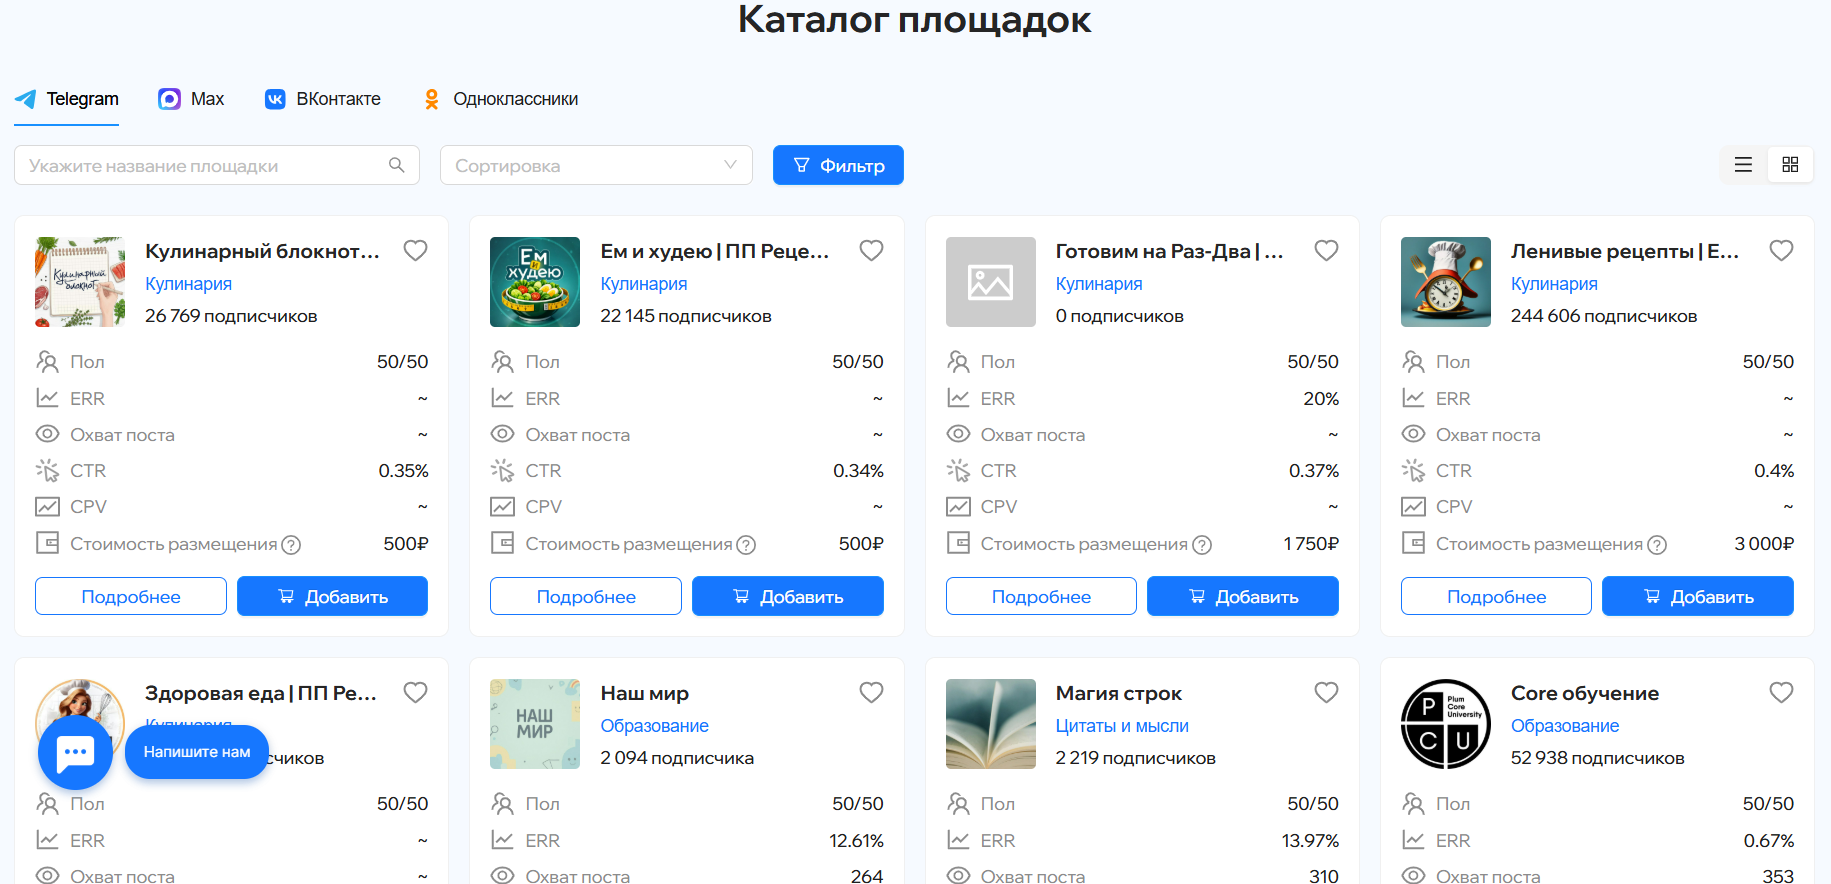Open Наш мир channel avatar

pyautogui.click(x=535, y=724)
